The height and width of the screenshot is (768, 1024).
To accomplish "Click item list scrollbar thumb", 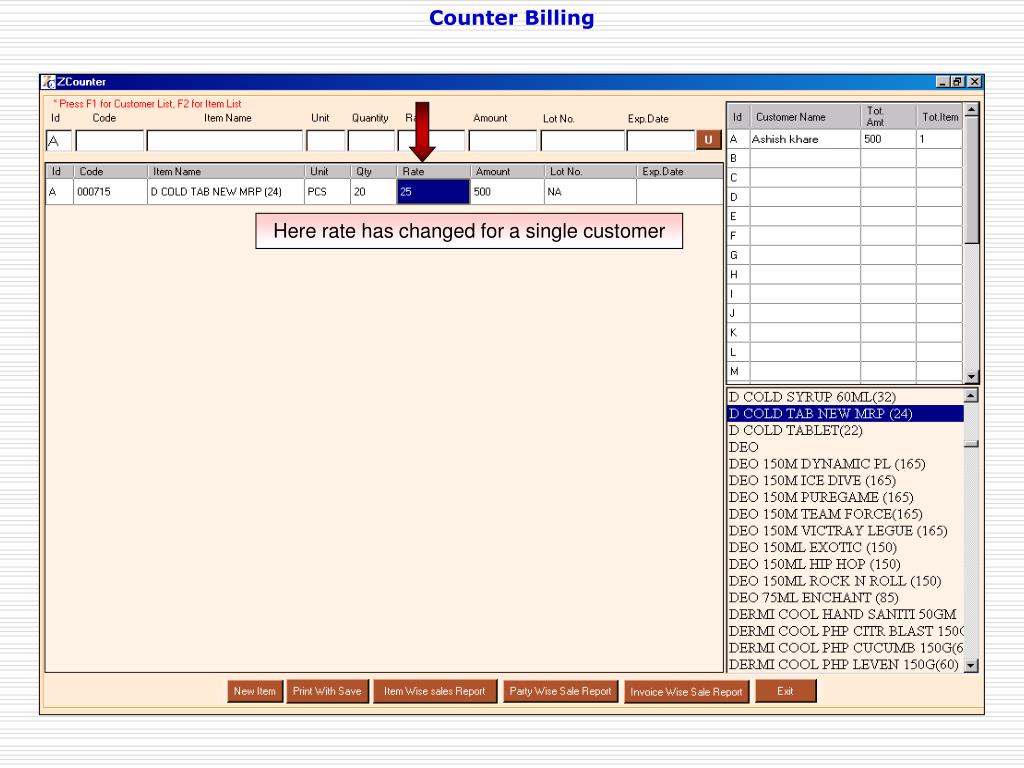I will [971, 444].
